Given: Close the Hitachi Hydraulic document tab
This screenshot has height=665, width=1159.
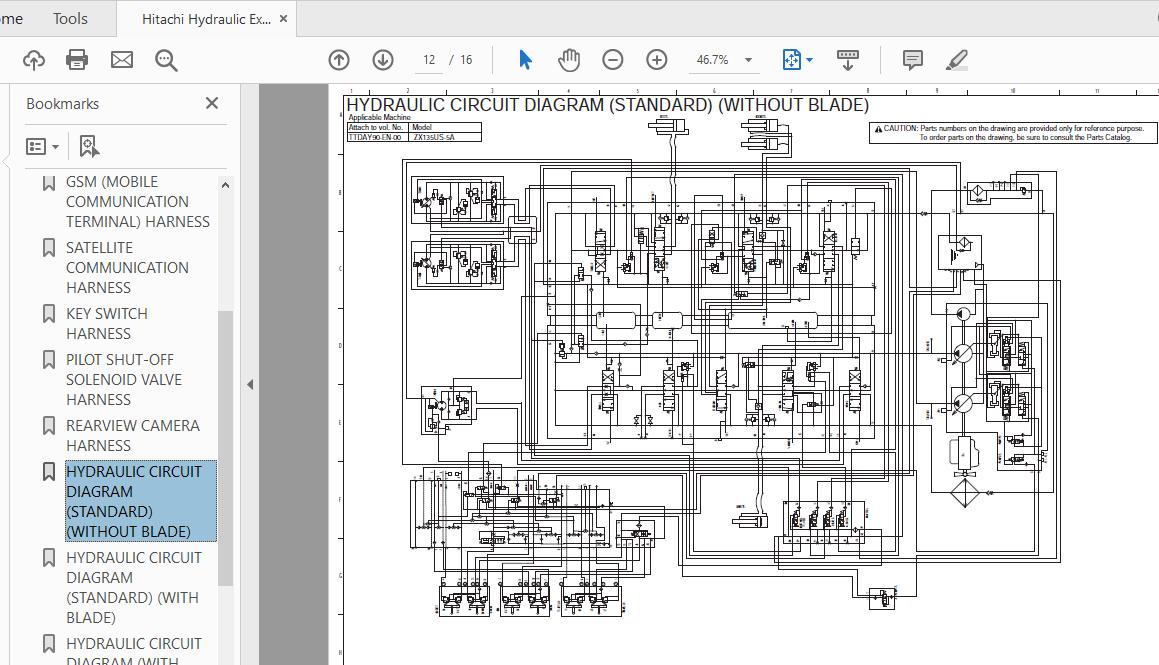Looking at the screenshot, I should 283,19.
